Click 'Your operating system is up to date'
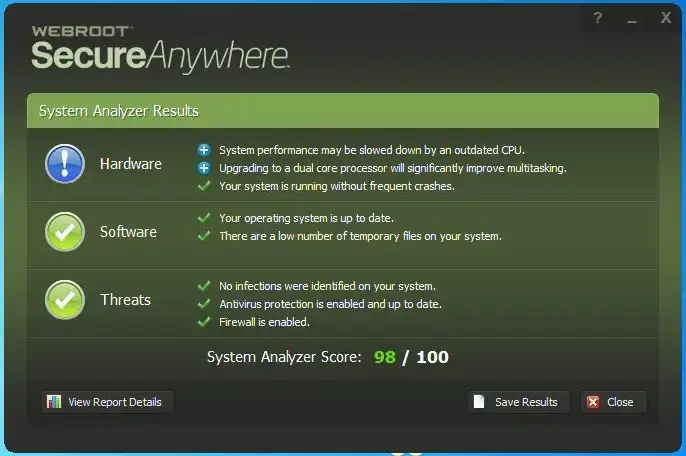This screenshot has width=686, height=456. [306, 218]
